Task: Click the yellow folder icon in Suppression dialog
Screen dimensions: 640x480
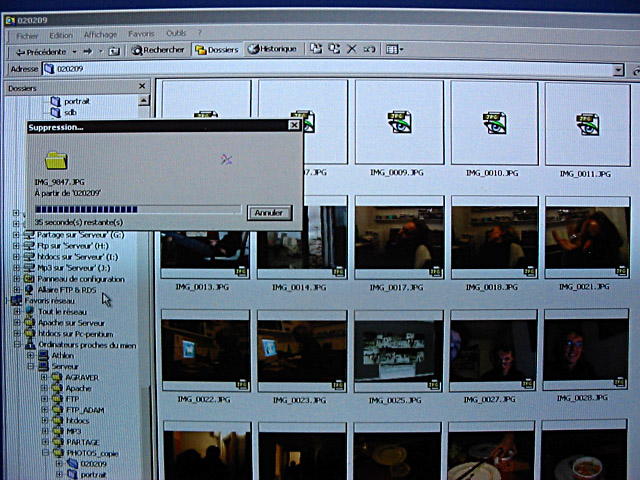Action: [56, 160]
